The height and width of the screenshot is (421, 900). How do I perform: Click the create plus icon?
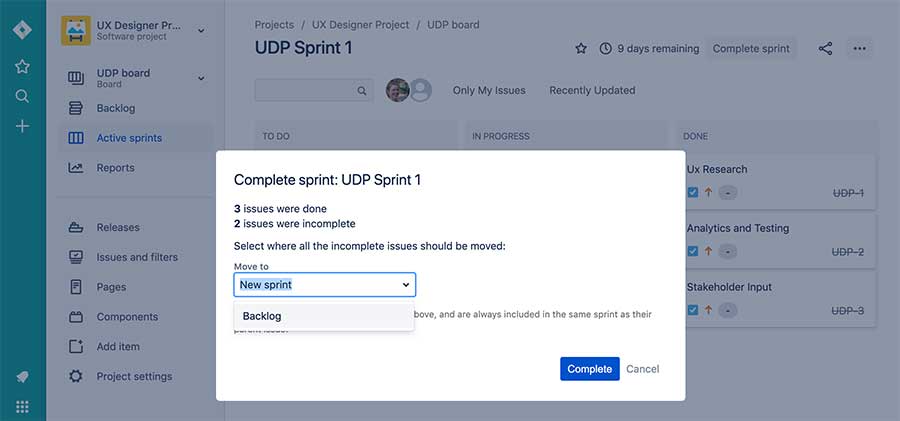coord(22,127)
